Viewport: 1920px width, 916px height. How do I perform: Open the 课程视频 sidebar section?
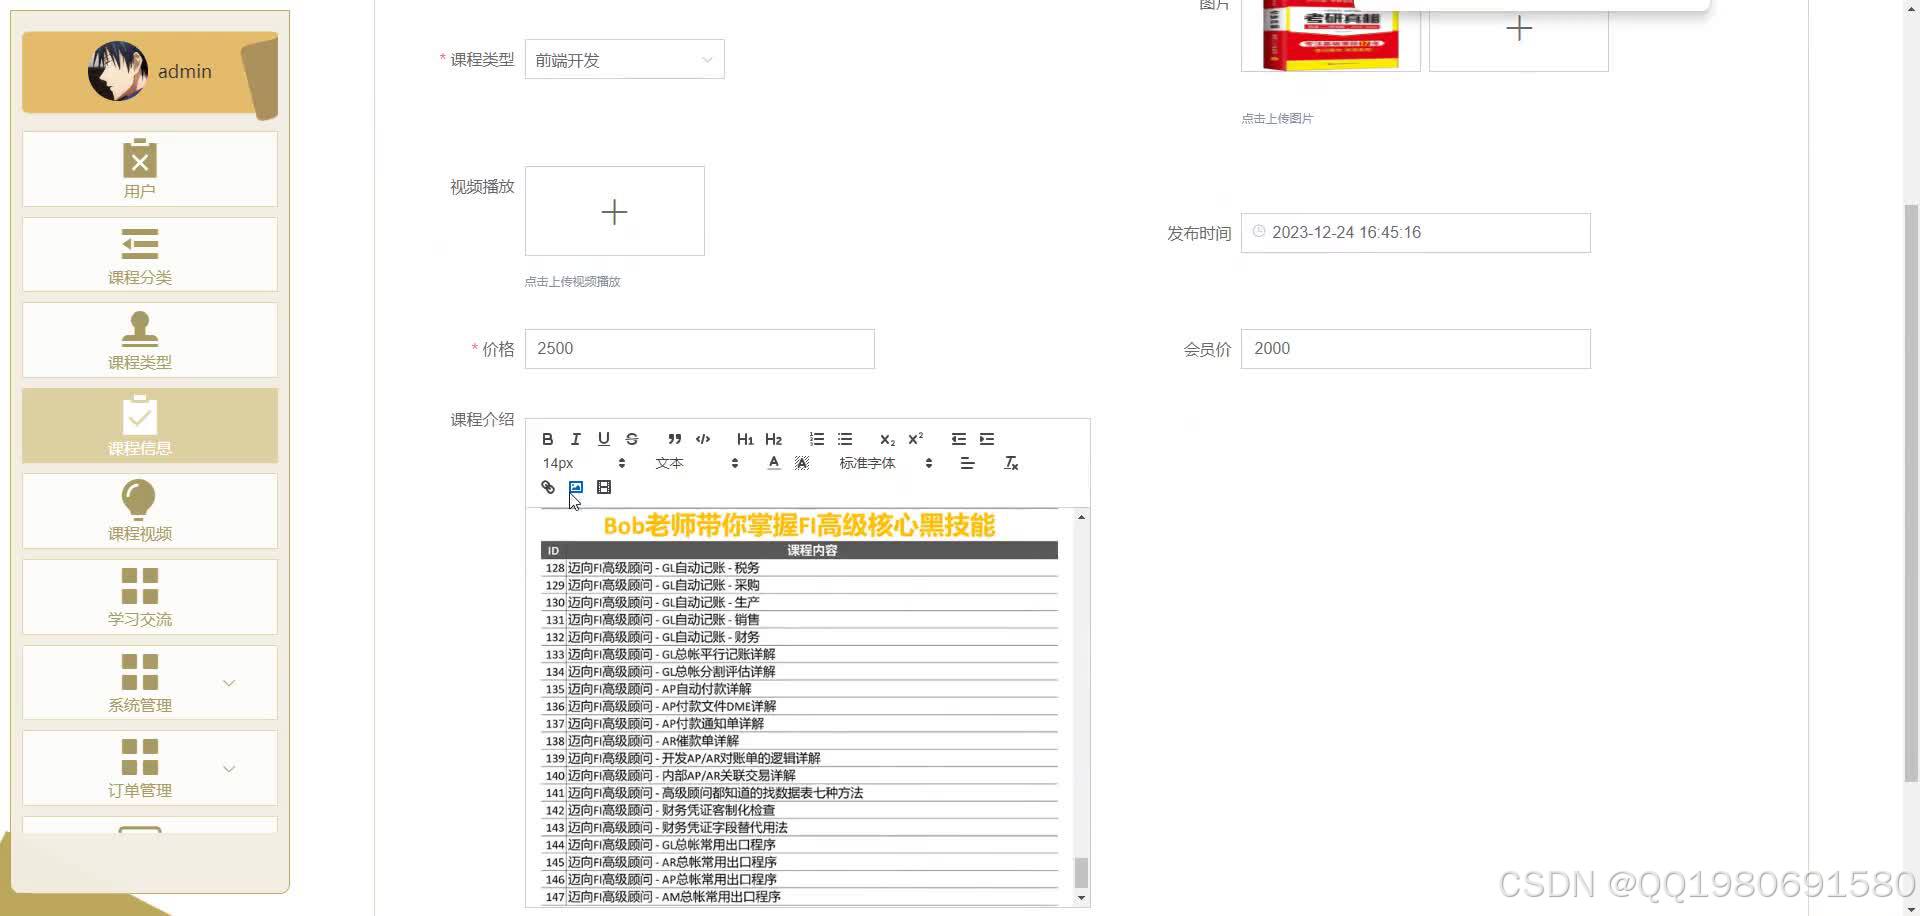[x=140, y=511]
